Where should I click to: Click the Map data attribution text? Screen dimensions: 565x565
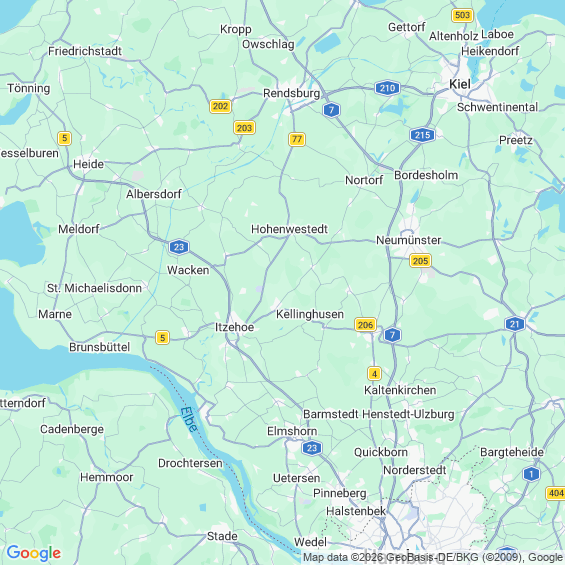click(x=433, y=557)
